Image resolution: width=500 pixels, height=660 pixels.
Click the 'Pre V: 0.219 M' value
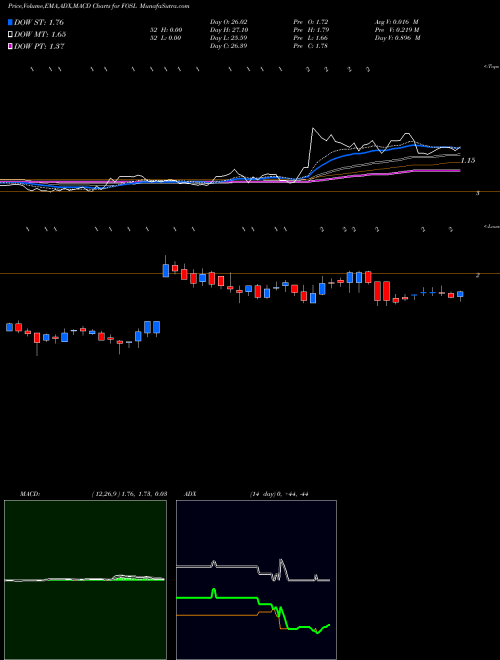(x=396, y=30)
